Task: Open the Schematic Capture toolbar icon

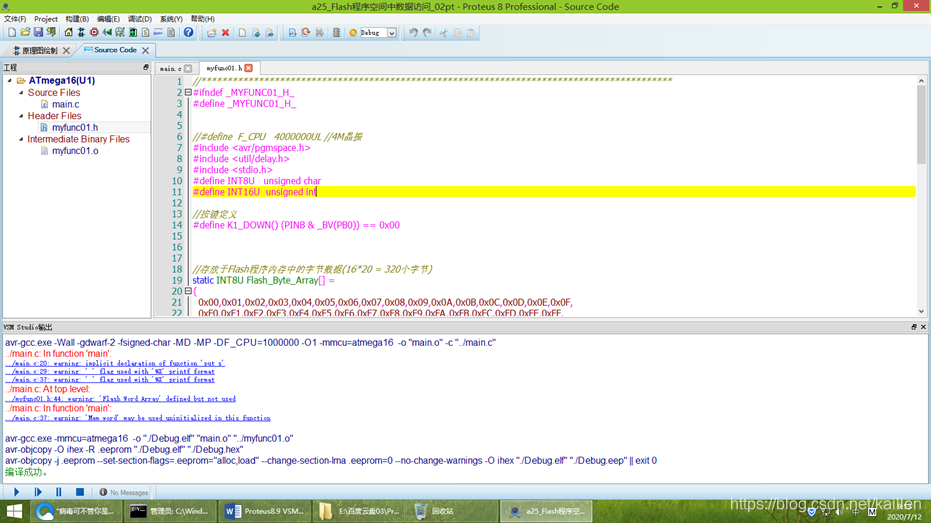Action: pyautogui.click(x=81, y=33)
